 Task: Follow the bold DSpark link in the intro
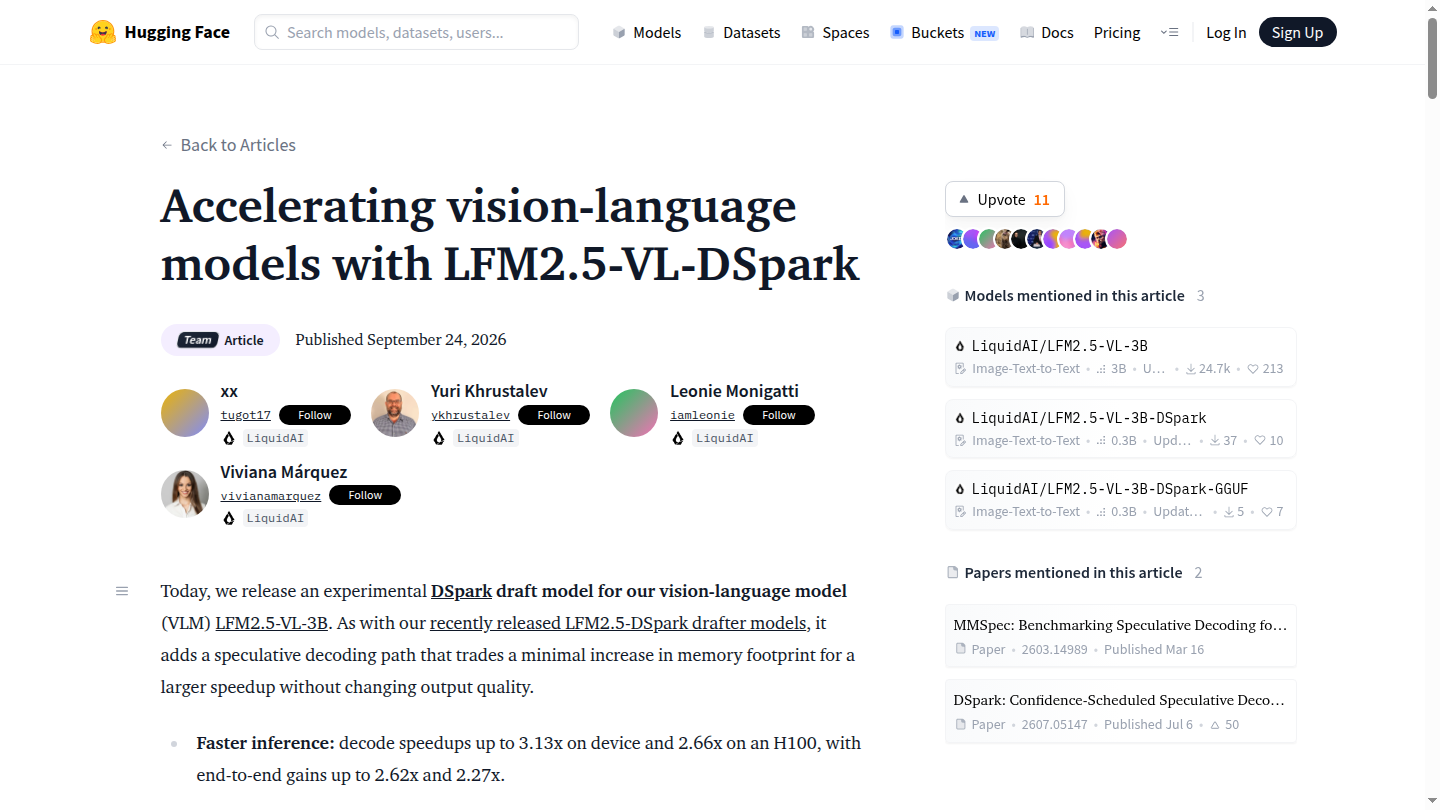461,591
